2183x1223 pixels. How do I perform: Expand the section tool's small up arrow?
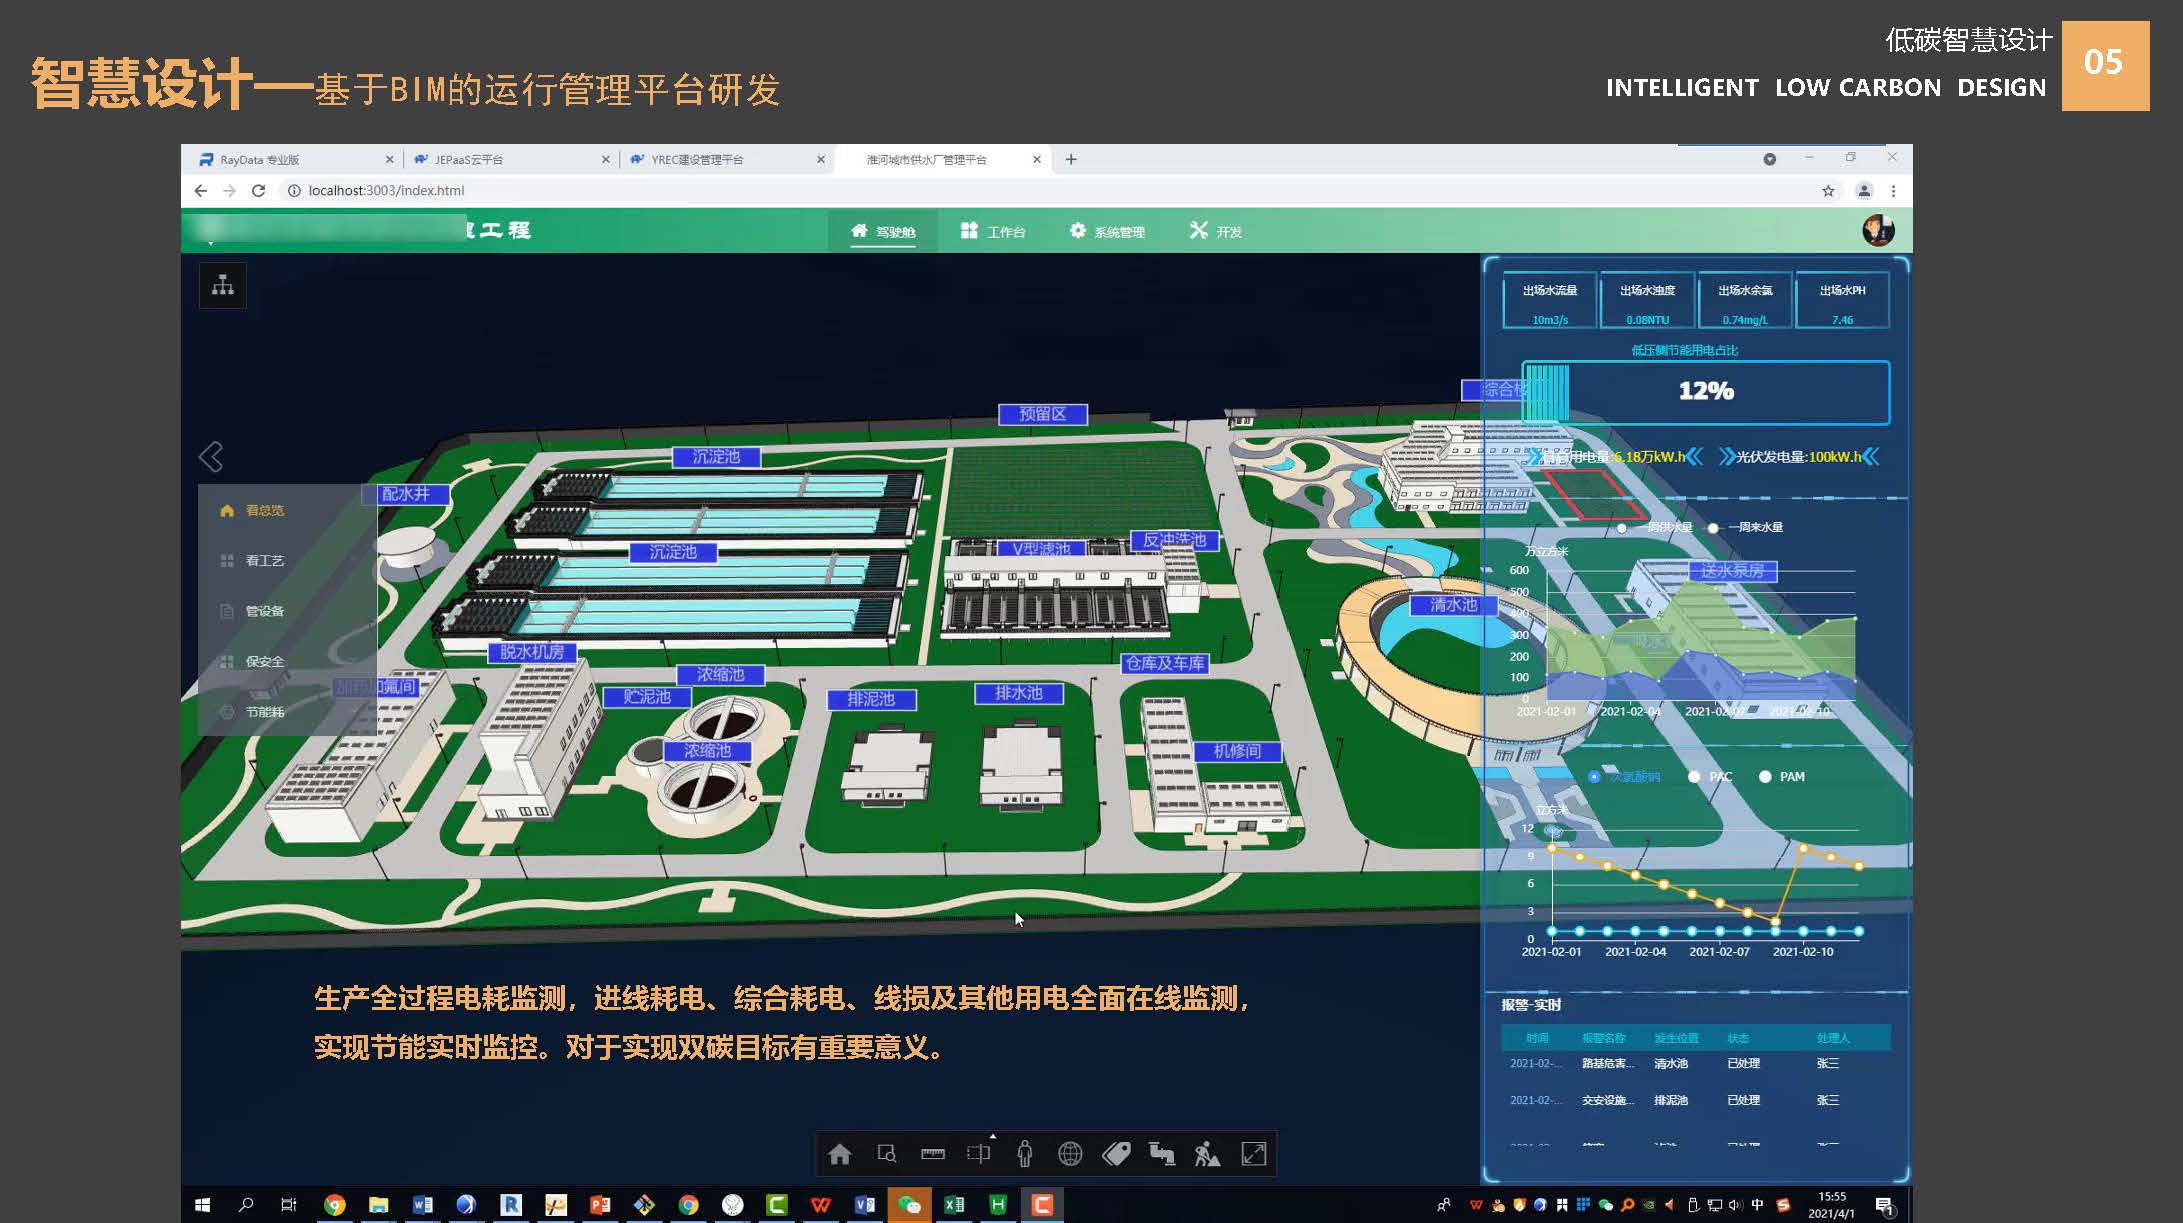coord(992,1136)
